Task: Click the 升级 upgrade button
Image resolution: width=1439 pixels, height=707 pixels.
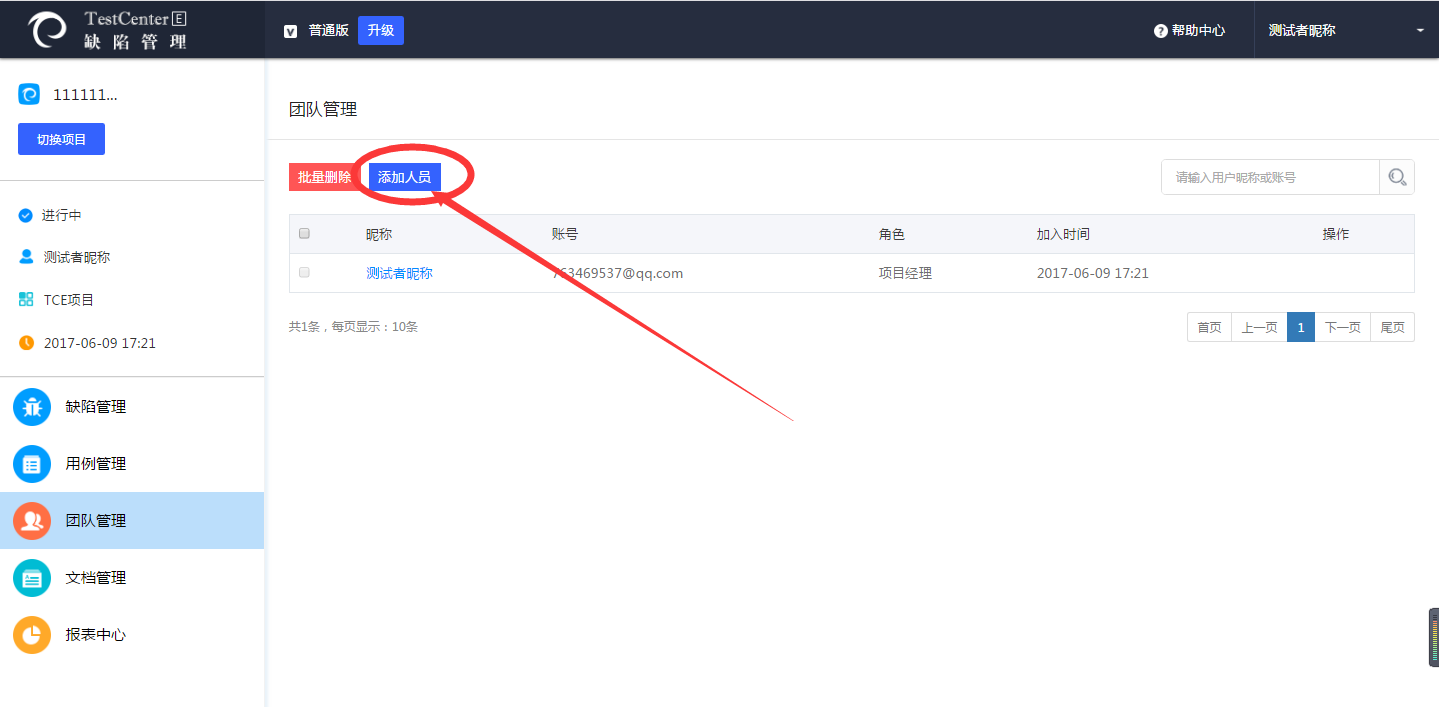Action: (380, 31)
